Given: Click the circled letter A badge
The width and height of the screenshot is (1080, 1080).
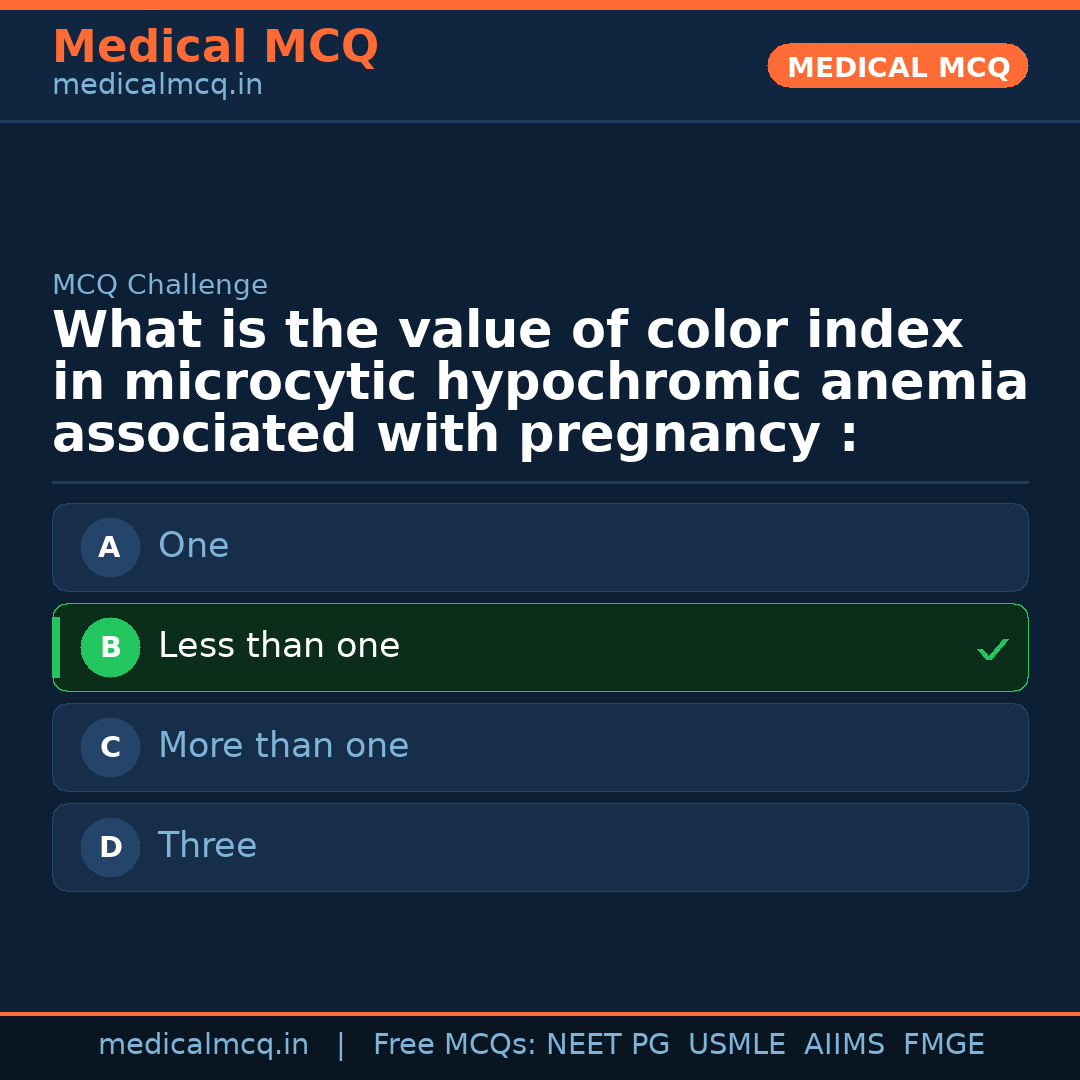Looking at the screenshot, I should 110,547.
